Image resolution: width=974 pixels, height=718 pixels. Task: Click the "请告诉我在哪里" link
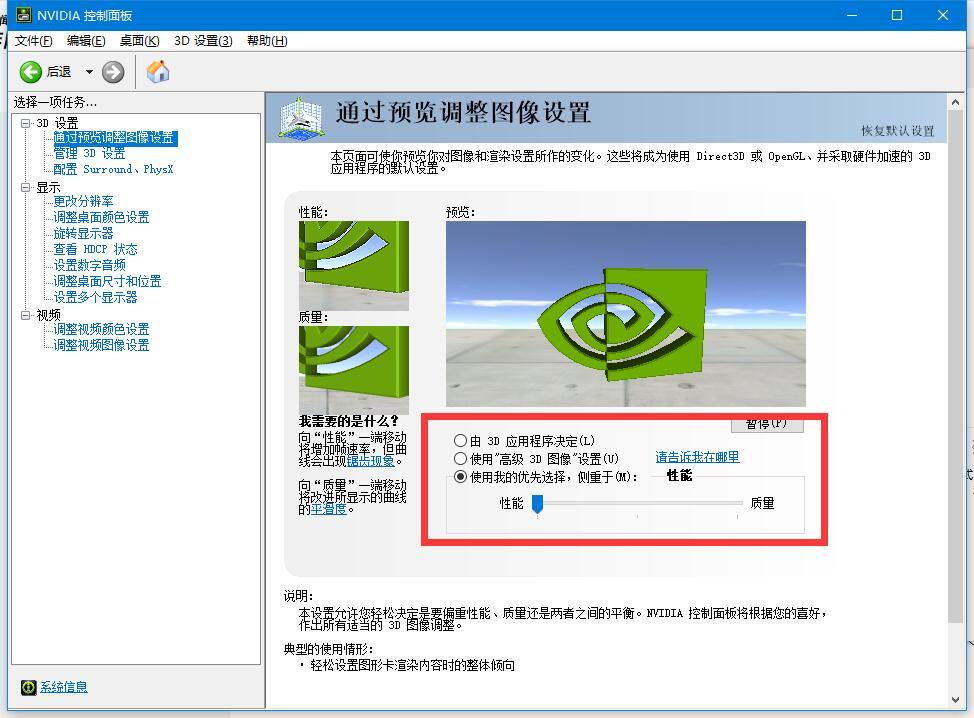click(x=696, y=458)
